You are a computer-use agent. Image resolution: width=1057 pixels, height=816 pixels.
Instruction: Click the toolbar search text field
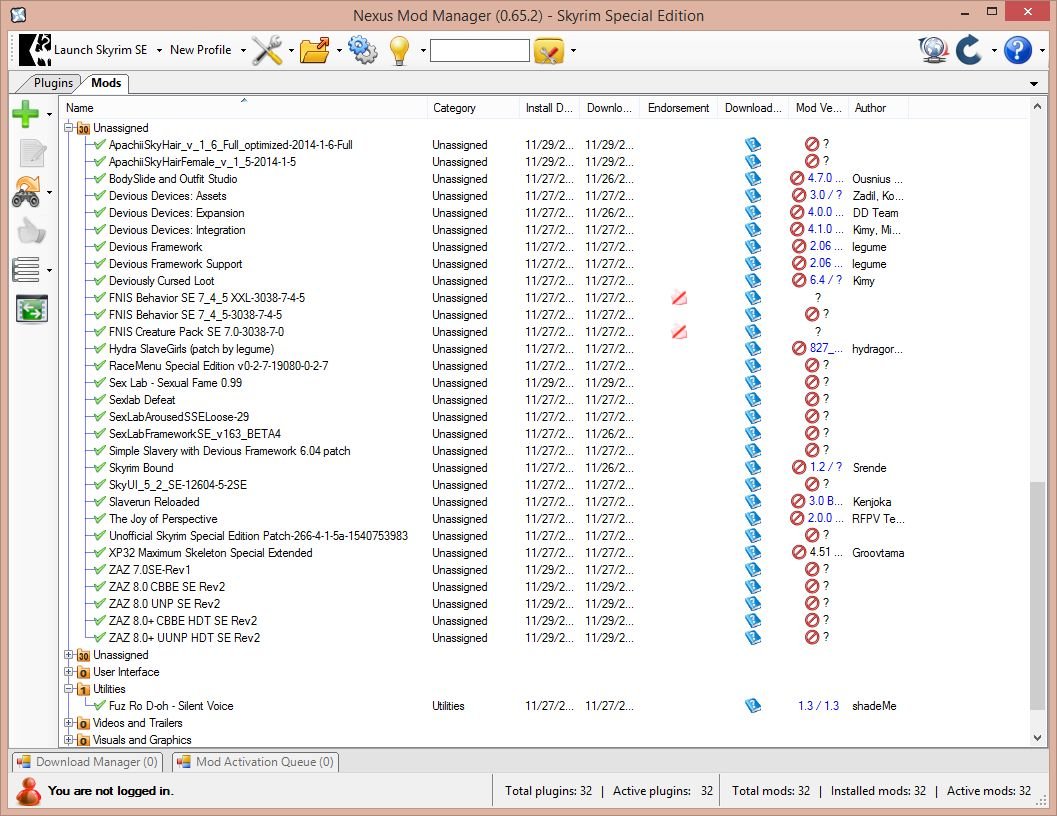480,51
